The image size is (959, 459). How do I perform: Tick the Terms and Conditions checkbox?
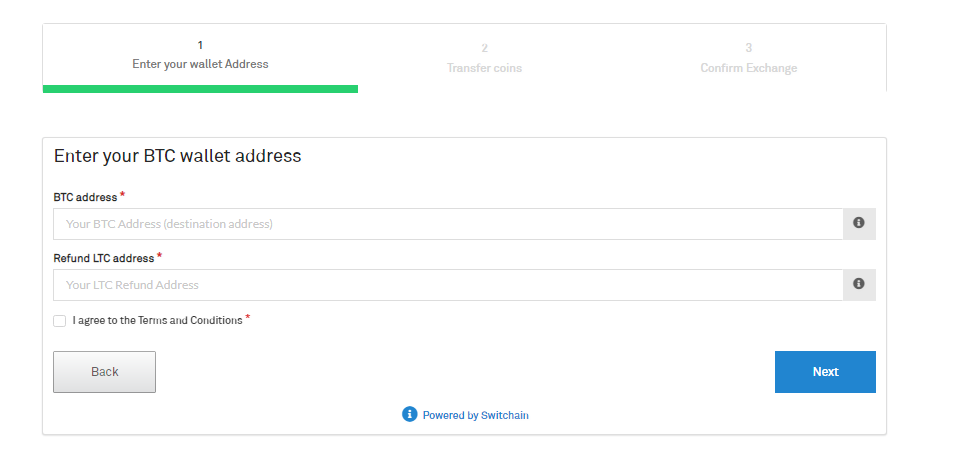click(x=59, y=321)
